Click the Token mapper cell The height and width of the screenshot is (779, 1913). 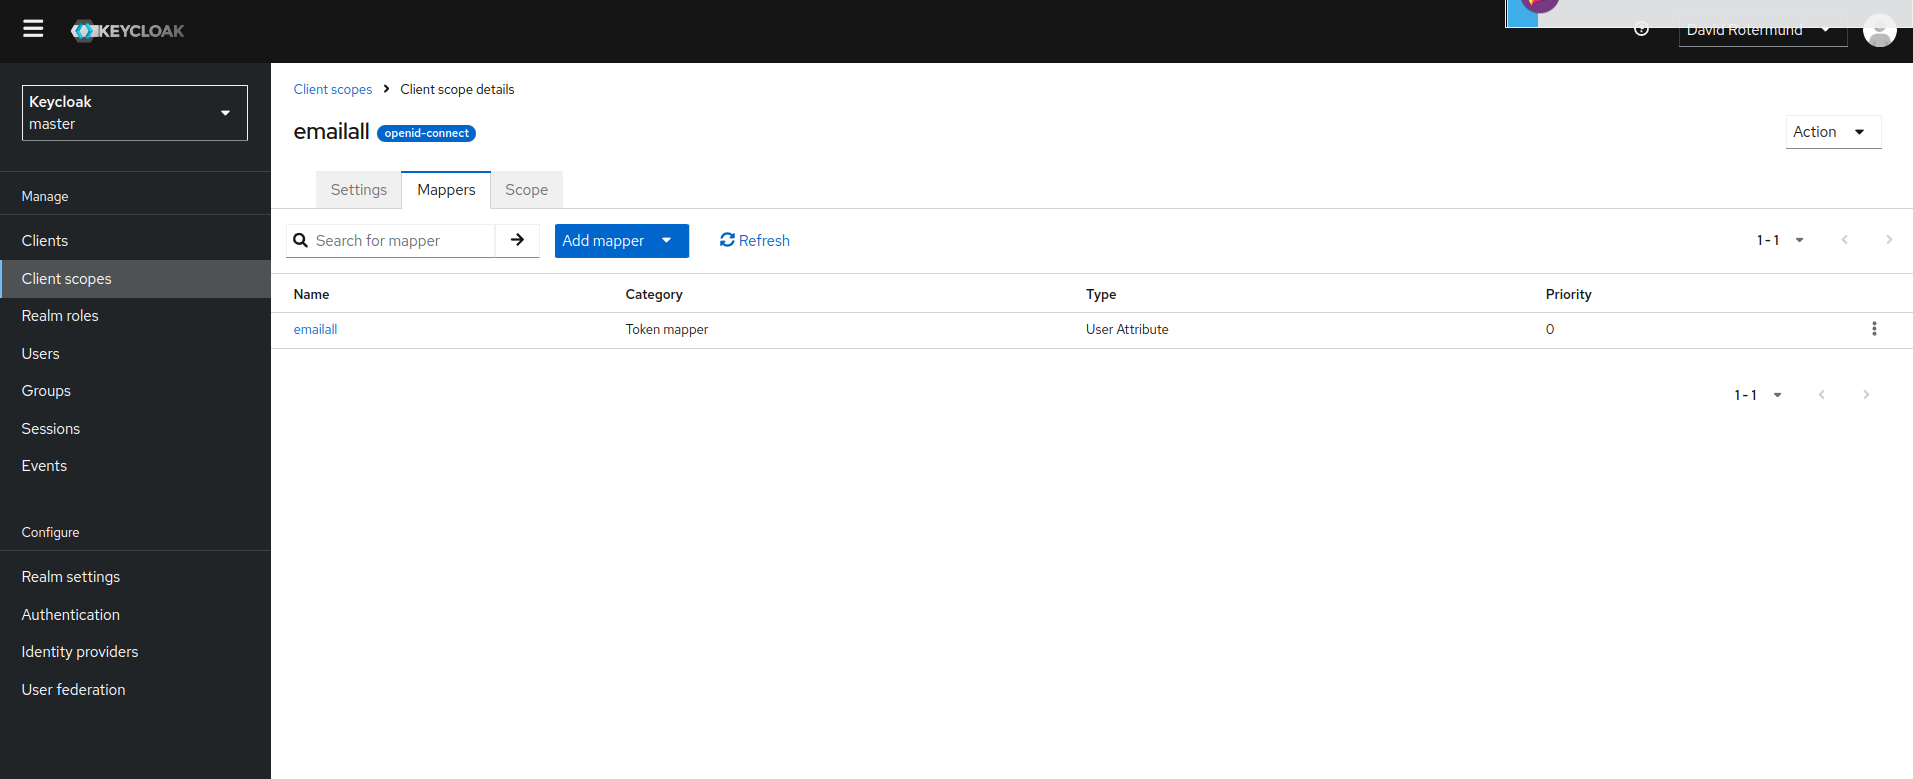click(667, 329)
